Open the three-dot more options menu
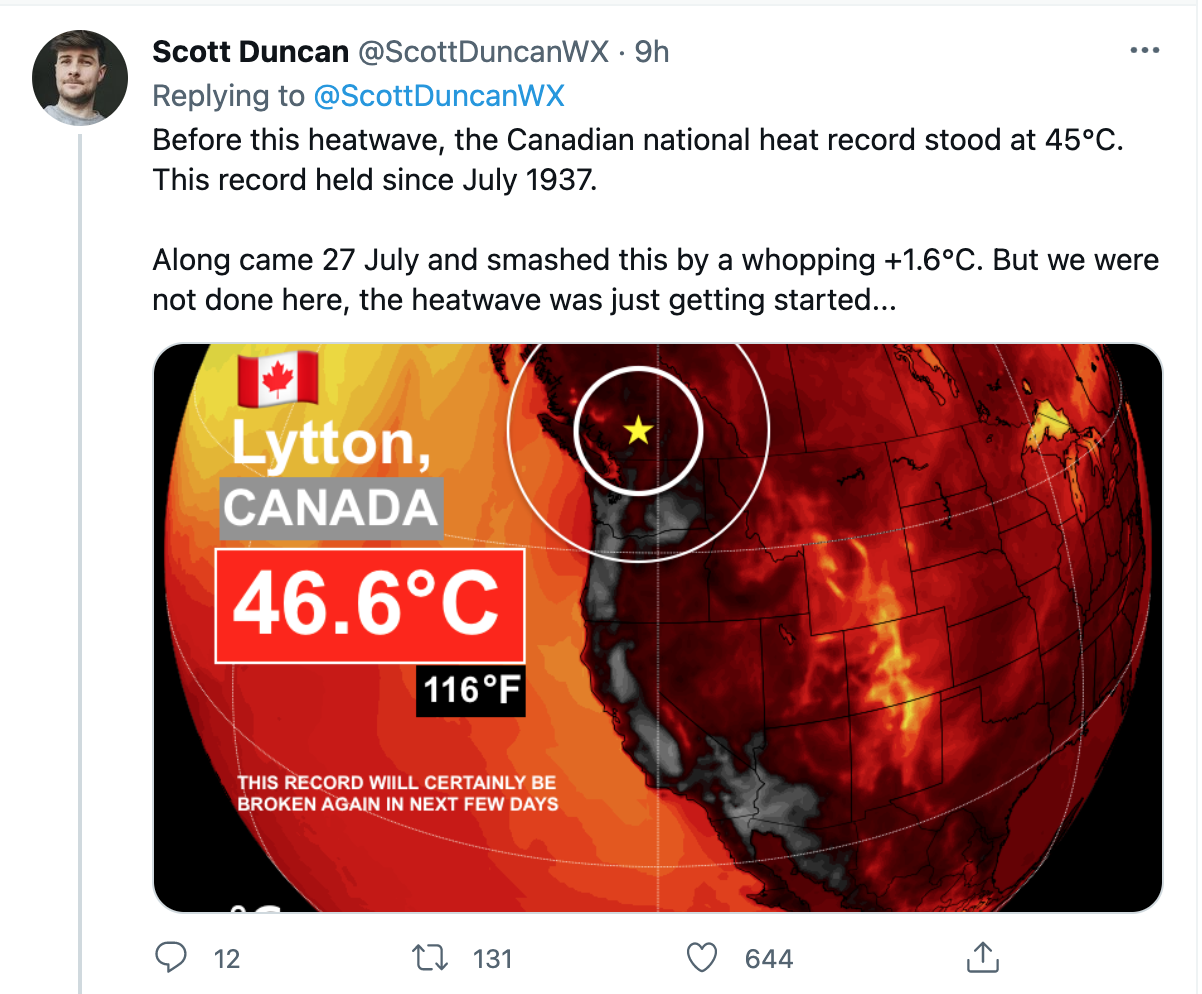1202x994 pixels. (1144, 51)
